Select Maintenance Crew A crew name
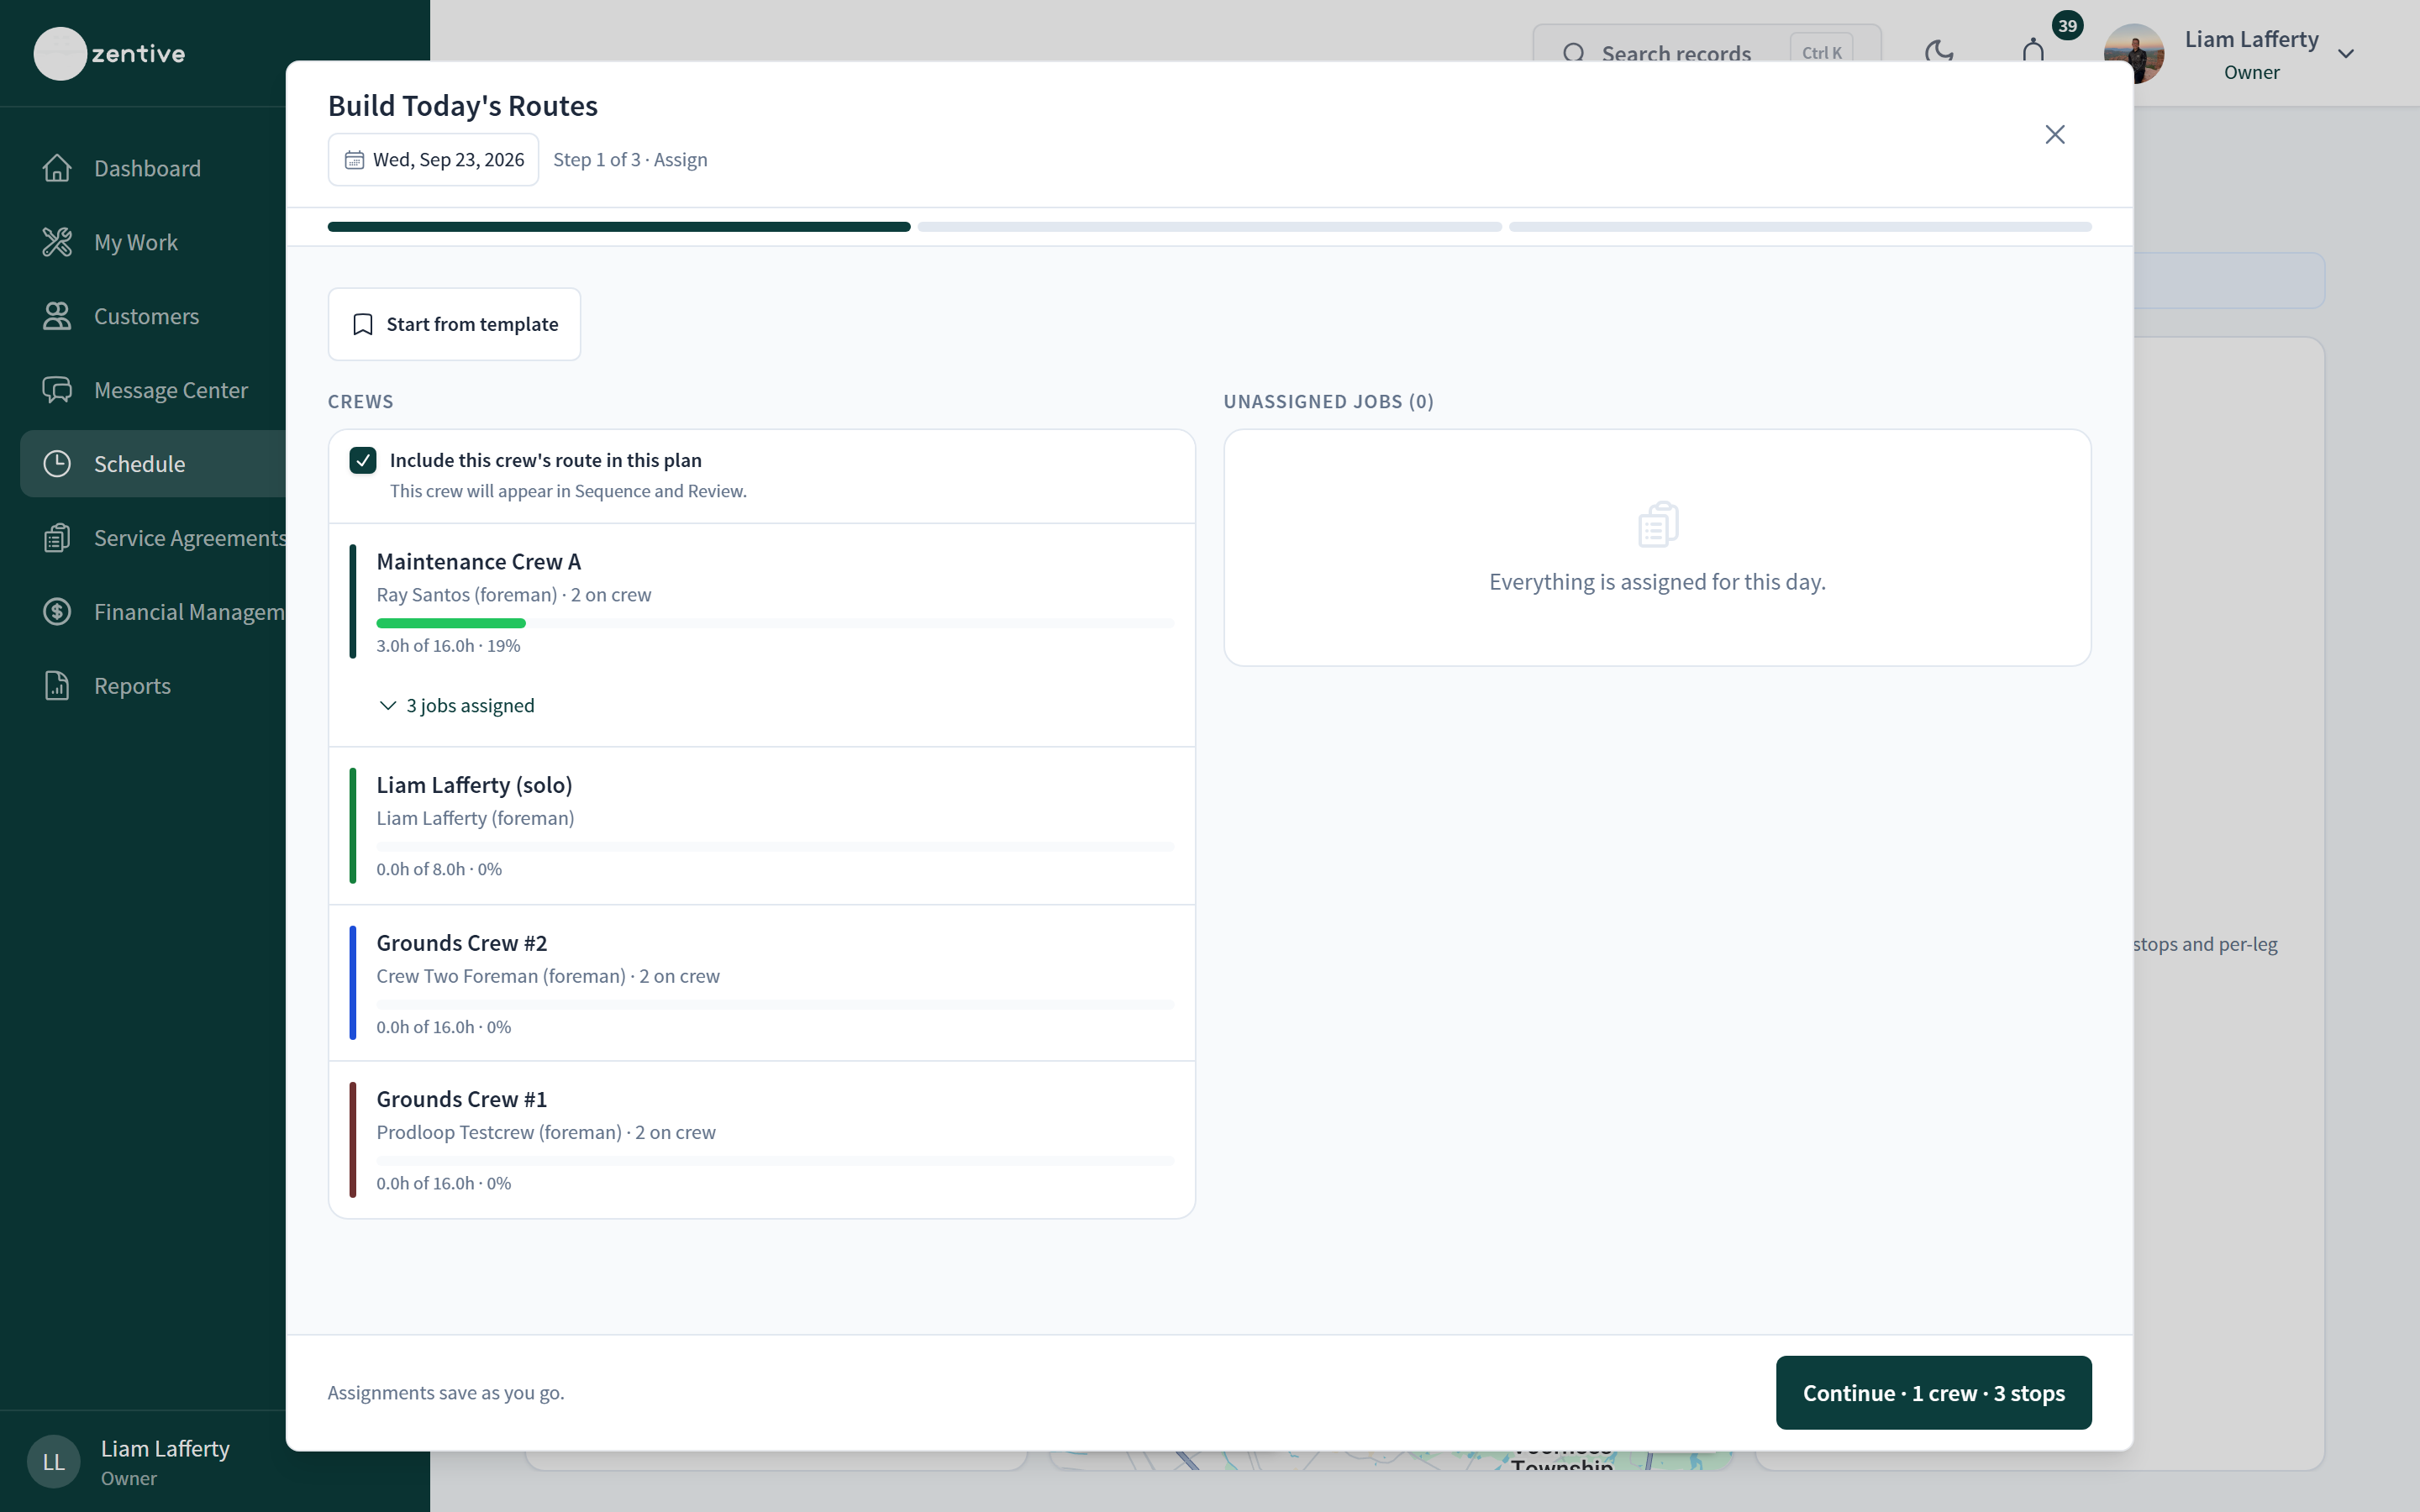 (478, 562)
